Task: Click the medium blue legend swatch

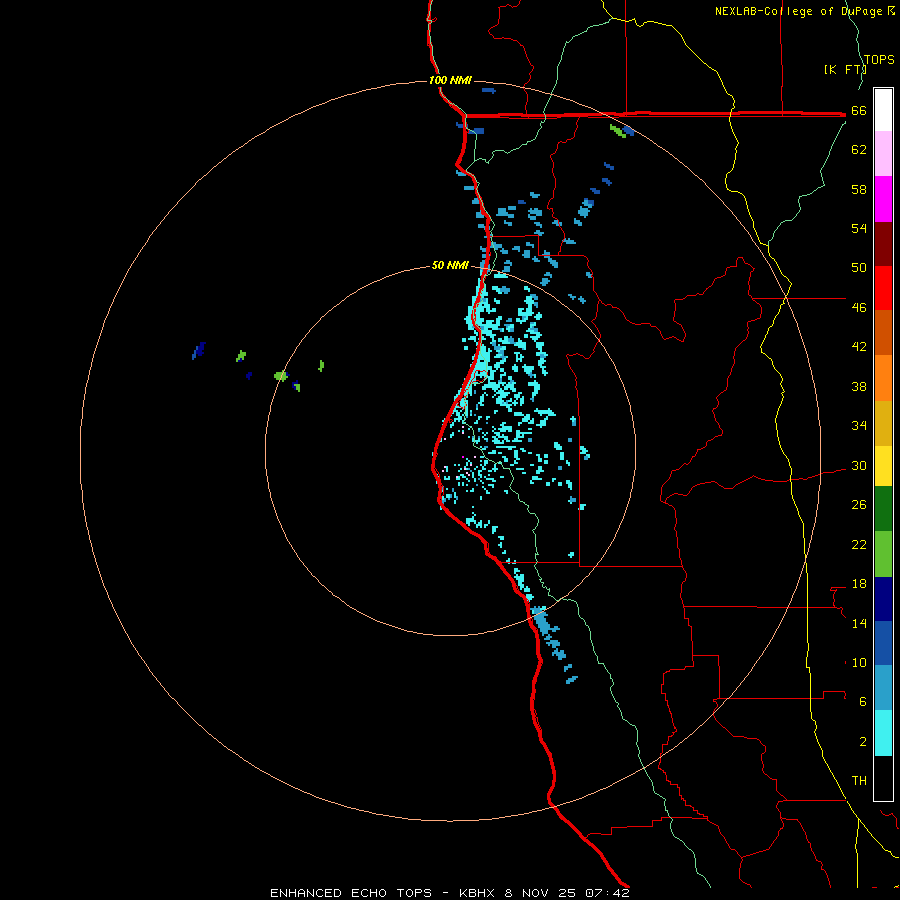Action: (x=883, y=643)
